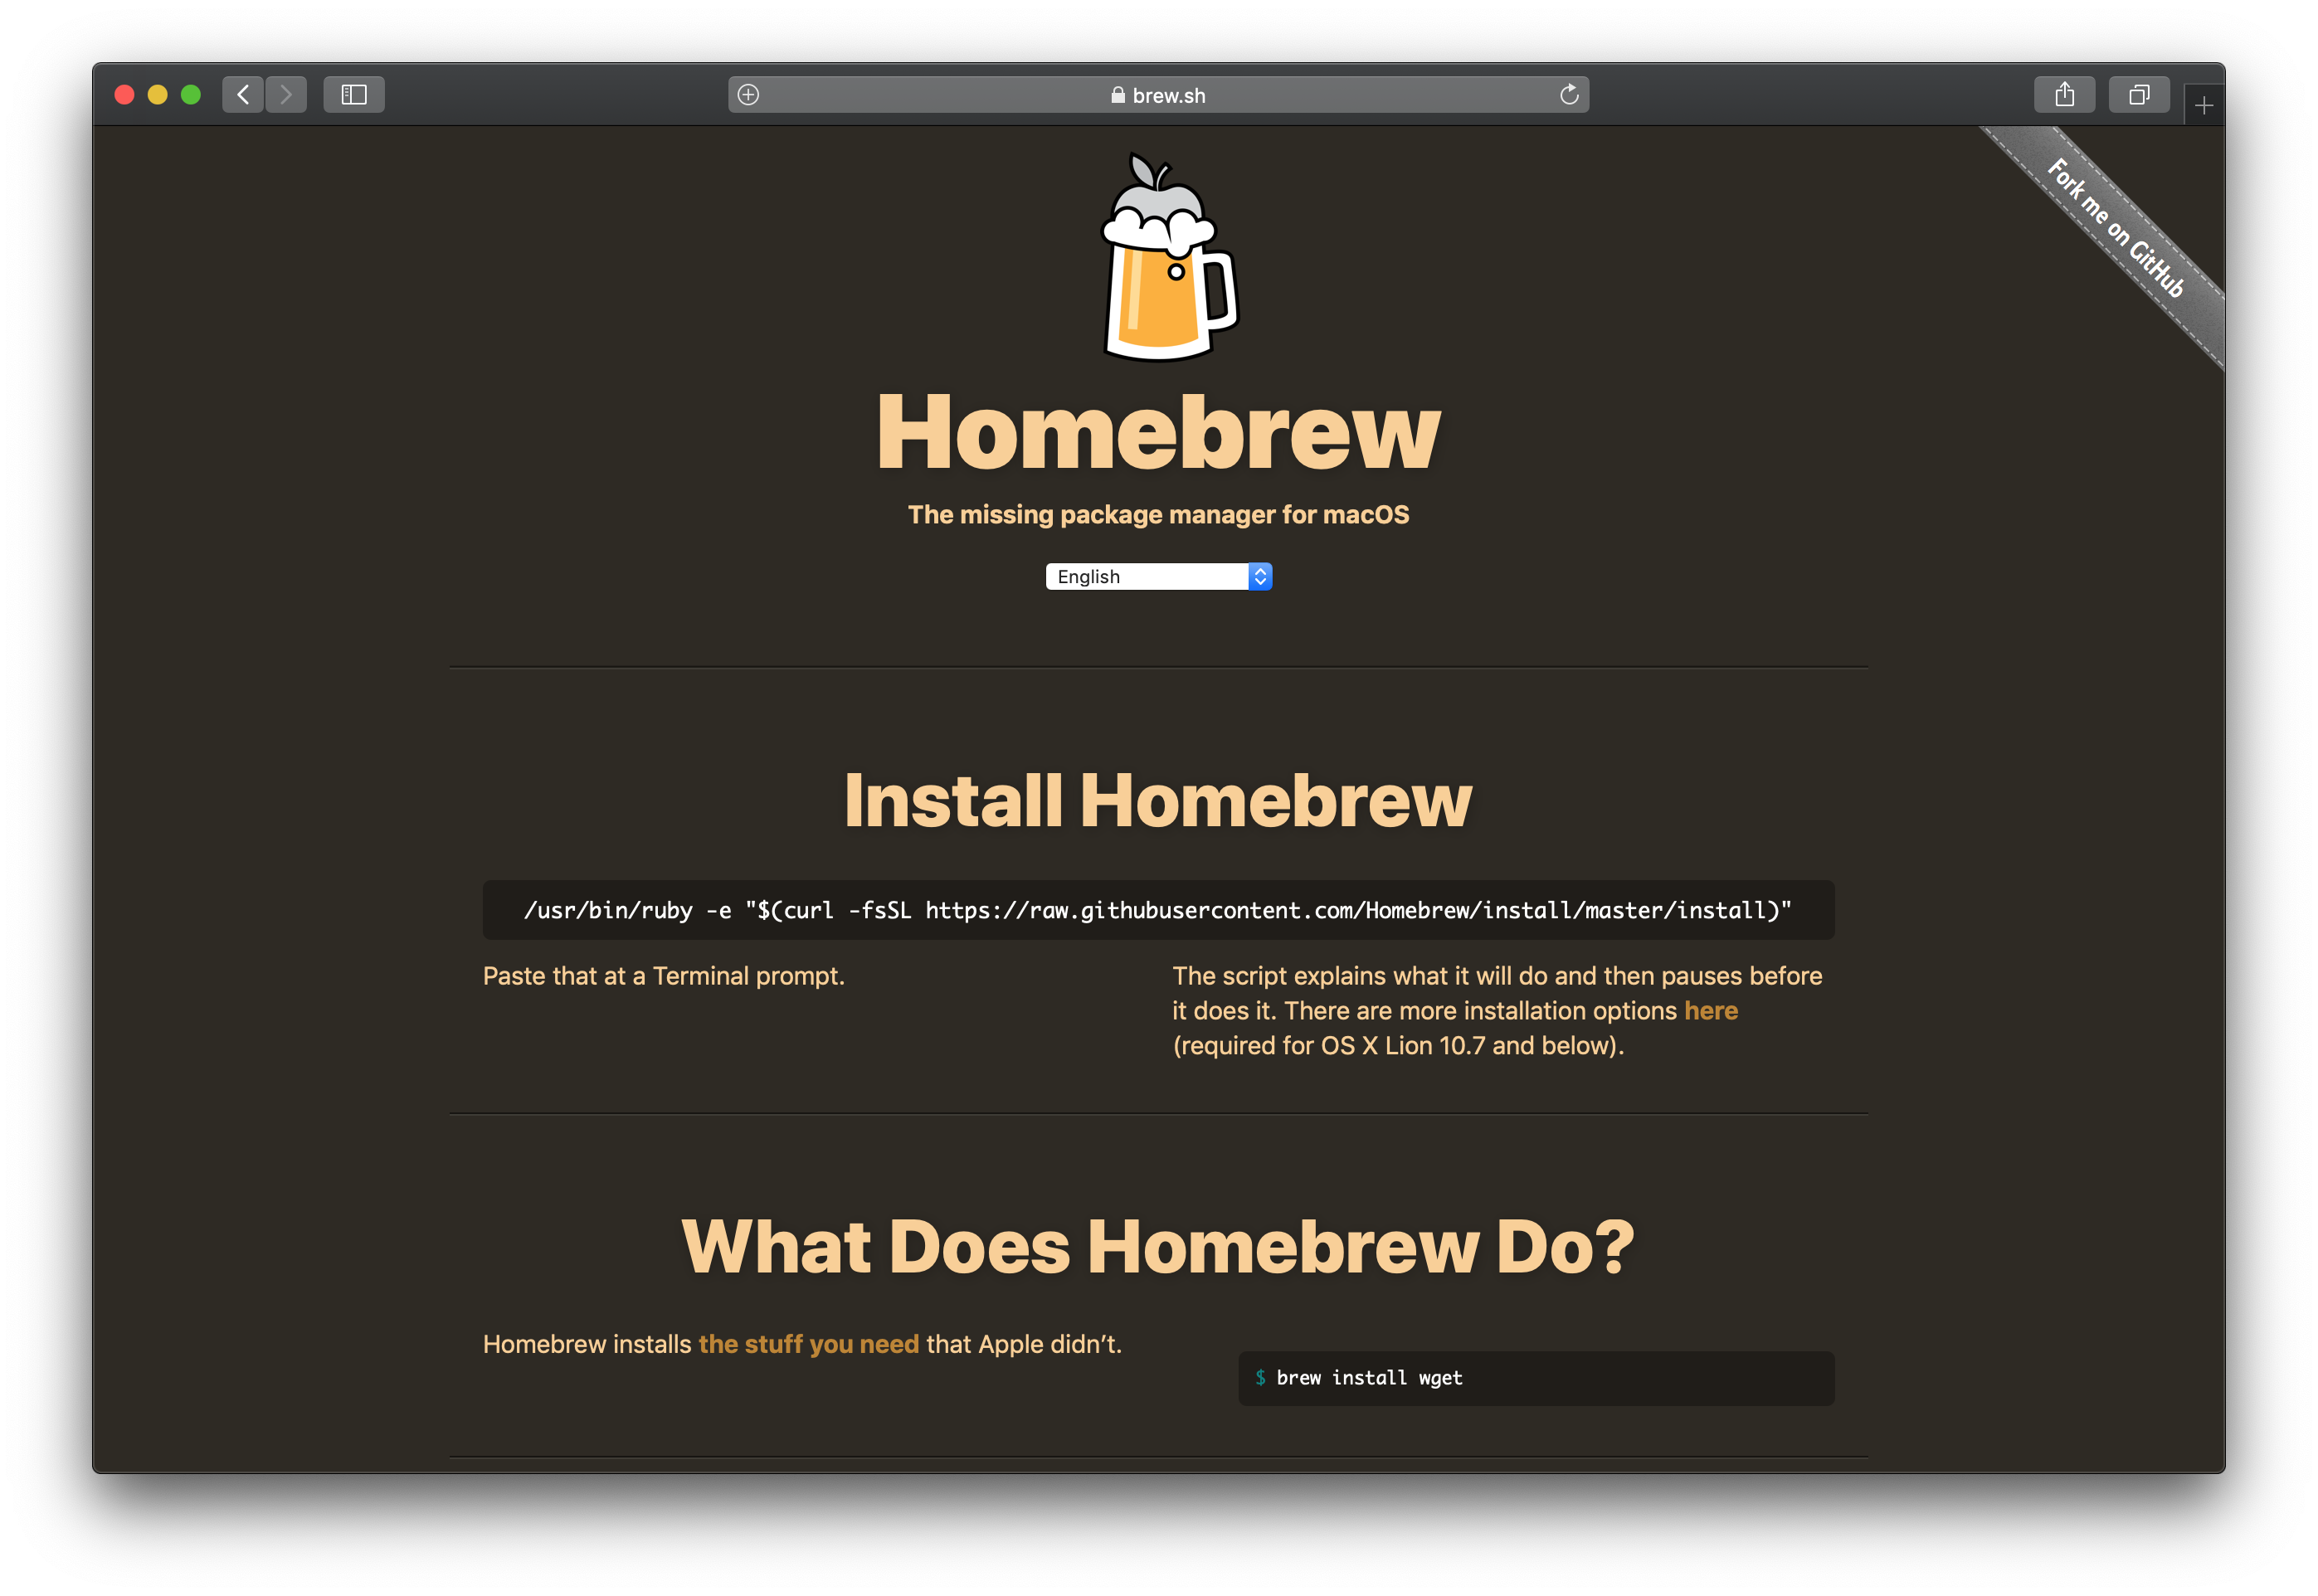Click the 'brew install wget' code block
This screenshot has height=1596, width=2318.
click(1536, 1378)
